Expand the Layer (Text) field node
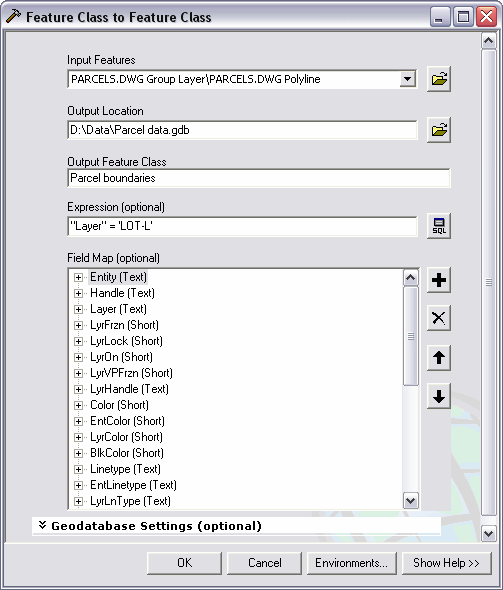The height and width of the screenshot is (590, 503). 78,309
